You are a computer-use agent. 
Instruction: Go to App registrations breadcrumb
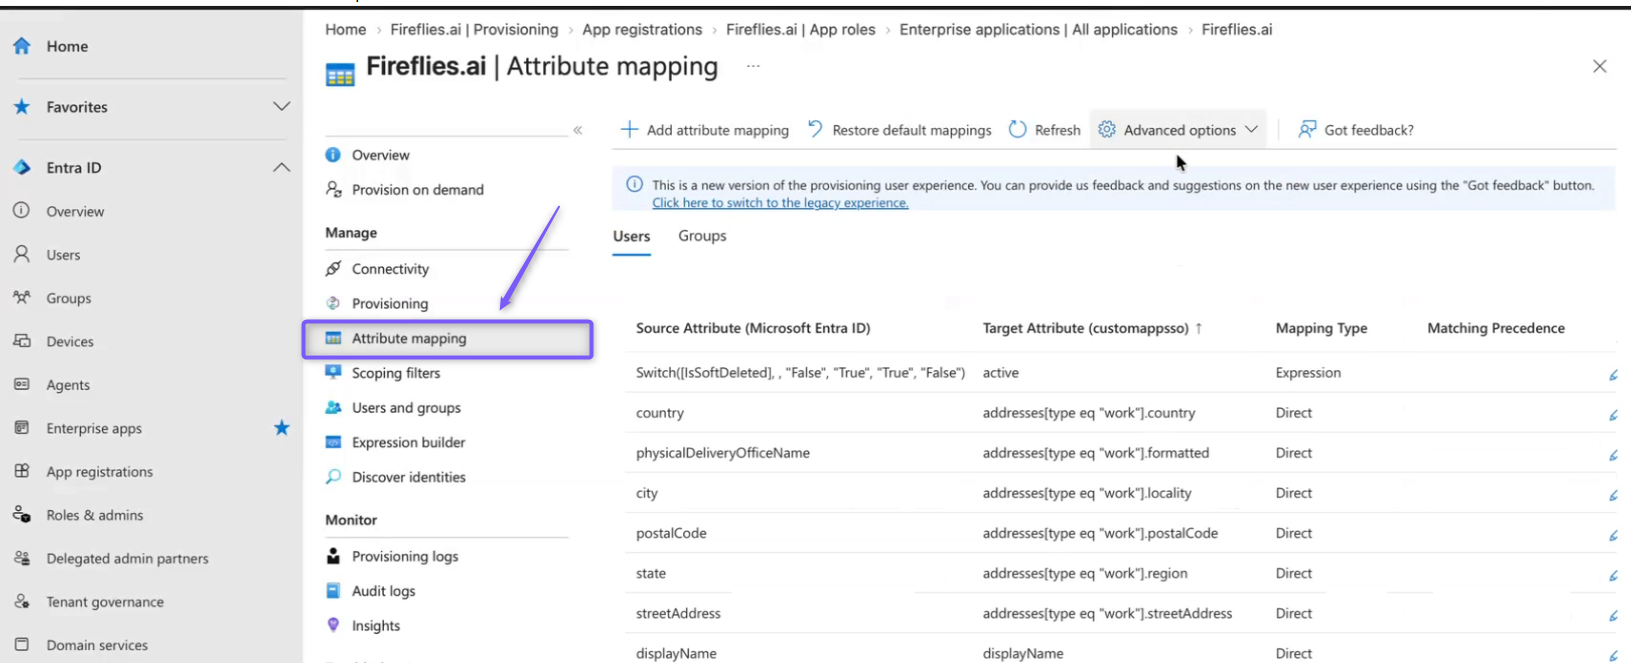click(642, 30)
